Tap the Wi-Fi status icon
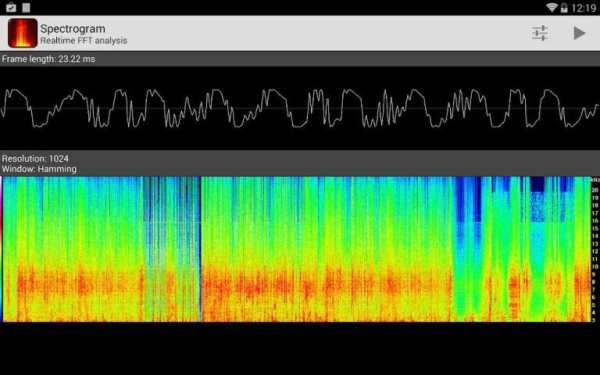 pyautogui.click(x=551, y=7)
